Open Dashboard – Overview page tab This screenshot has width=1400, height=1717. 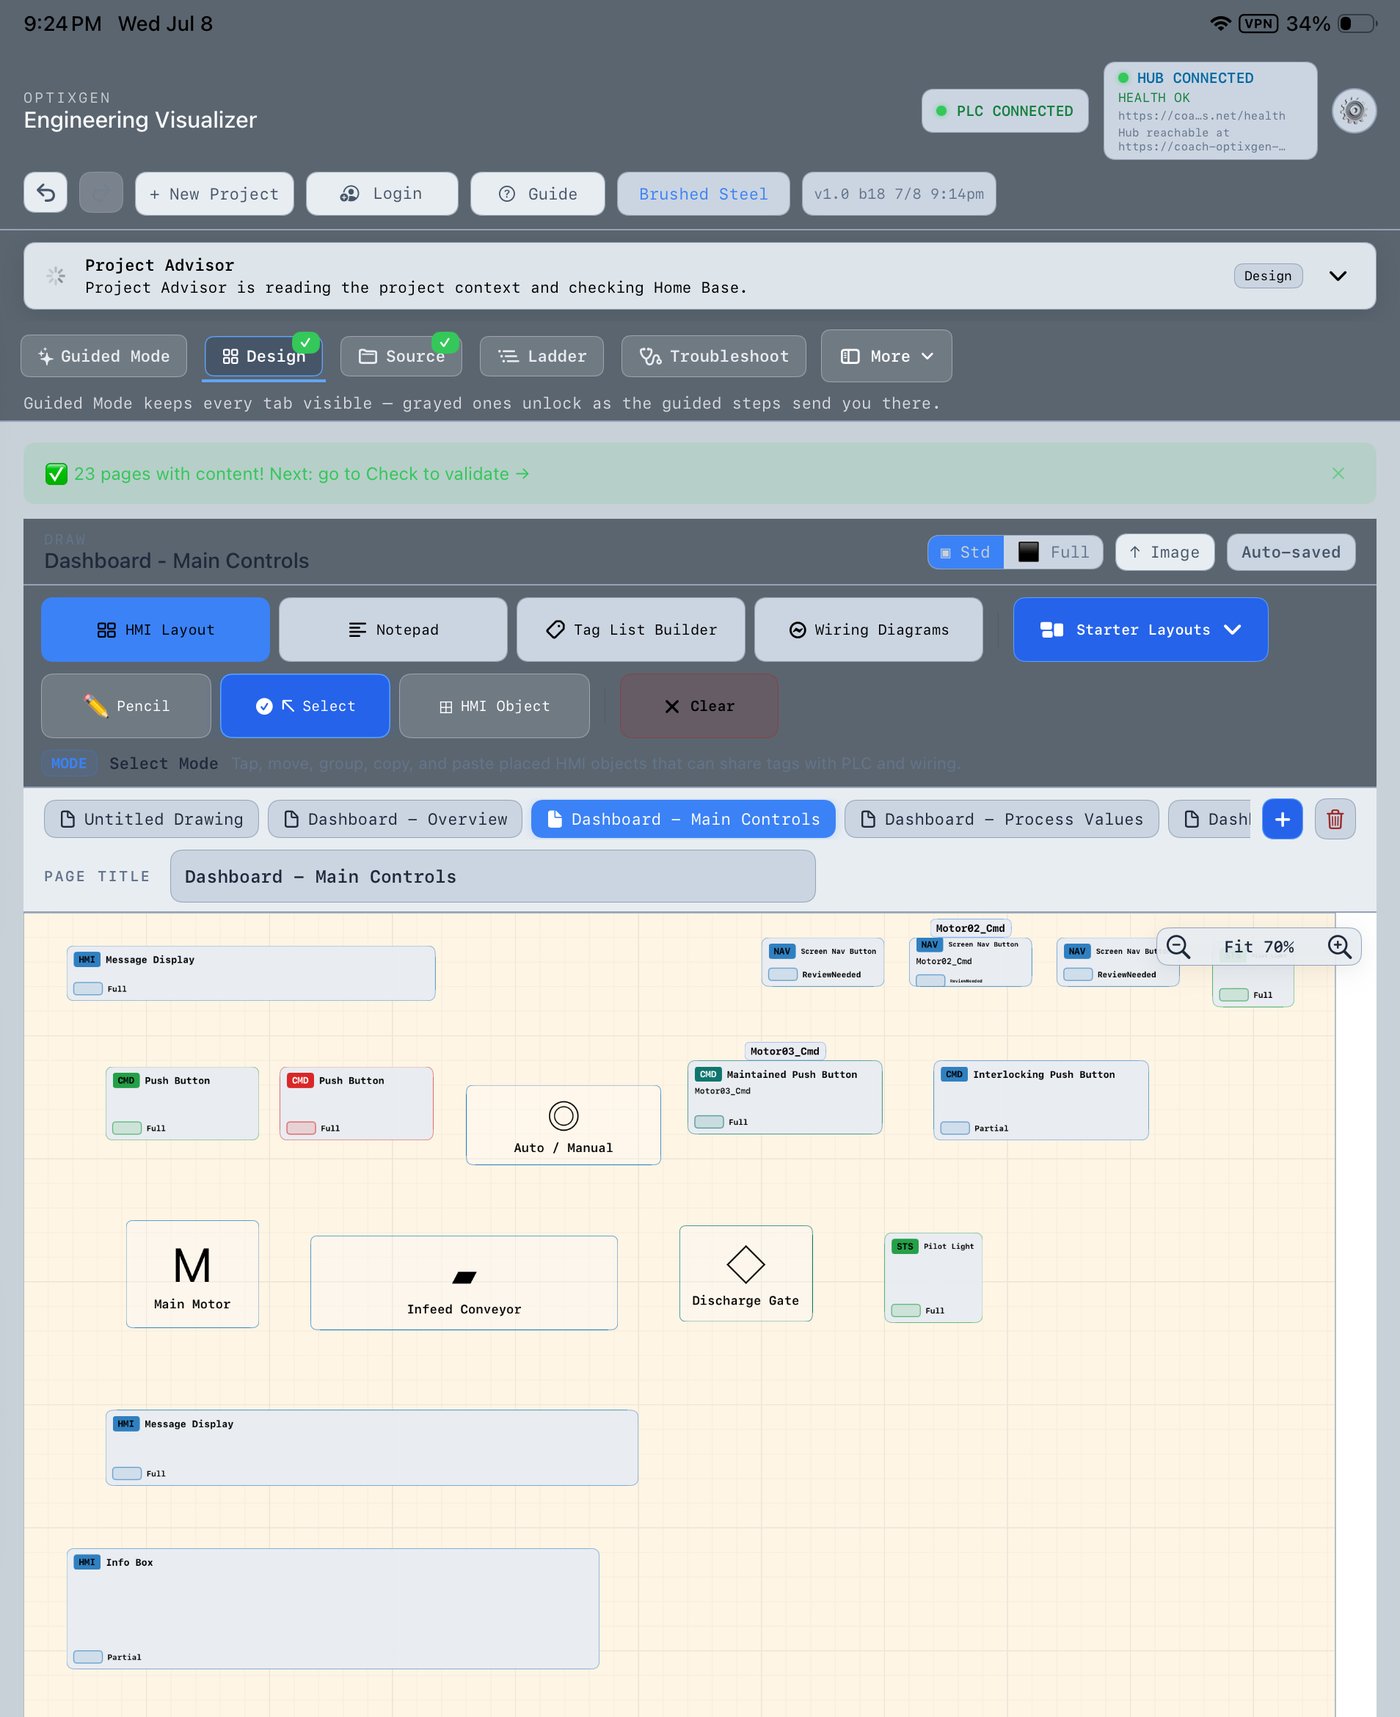[395, 819]
